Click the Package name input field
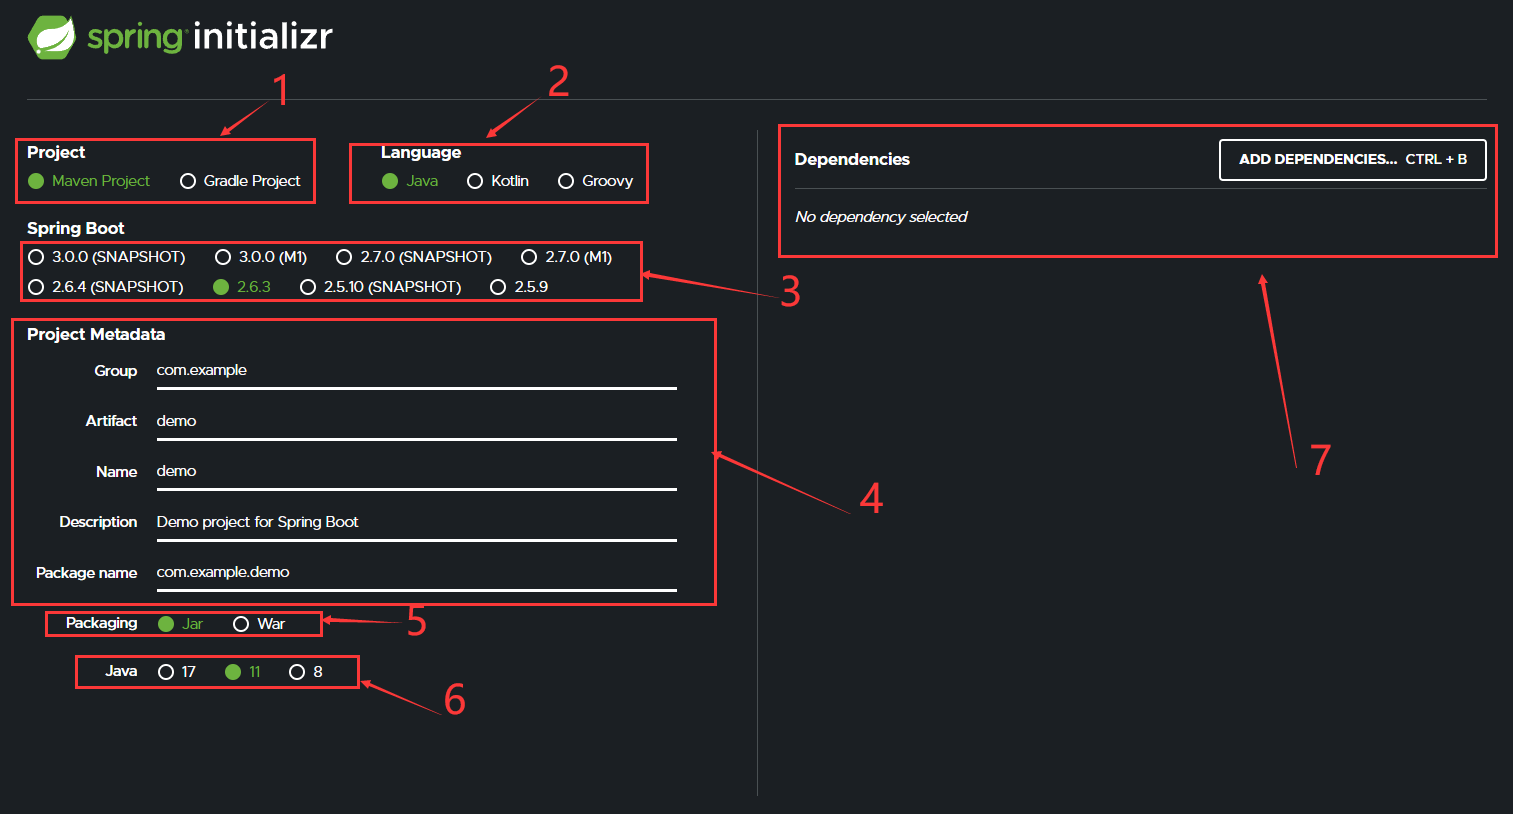This screenshot has height=814, width=1513. (417, 573)
